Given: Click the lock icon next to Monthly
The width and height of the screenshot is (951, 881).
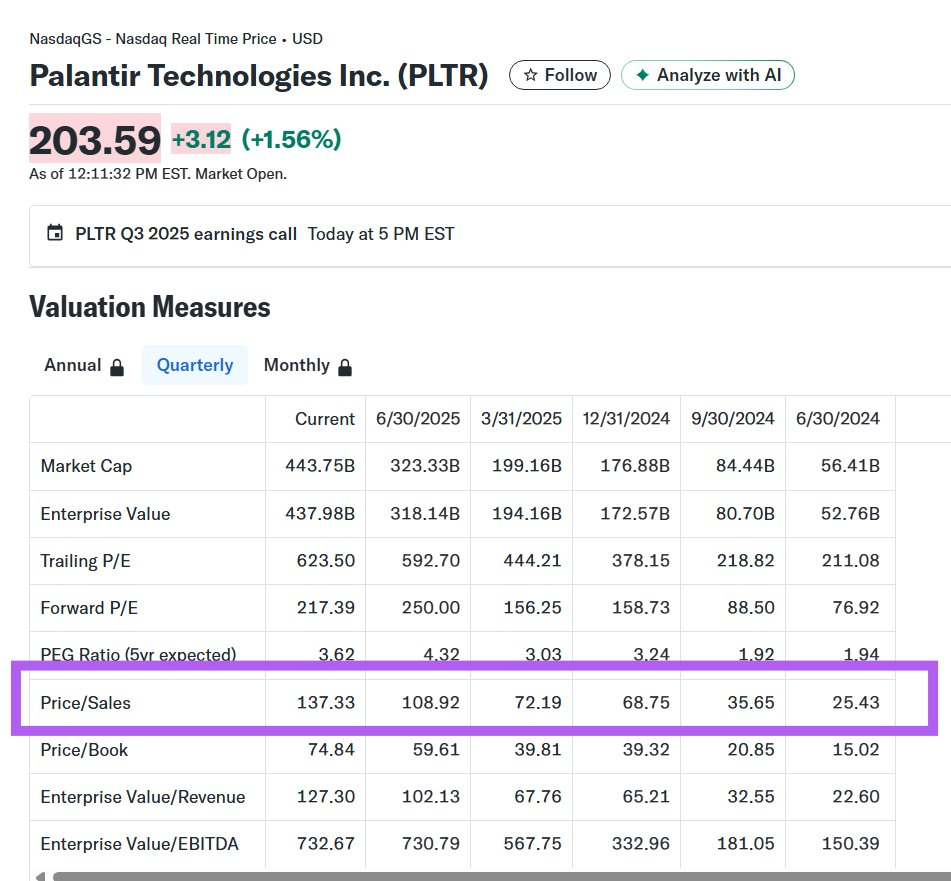Looking at the screenshot, I should pyautogui.click(x=345, y=367).
